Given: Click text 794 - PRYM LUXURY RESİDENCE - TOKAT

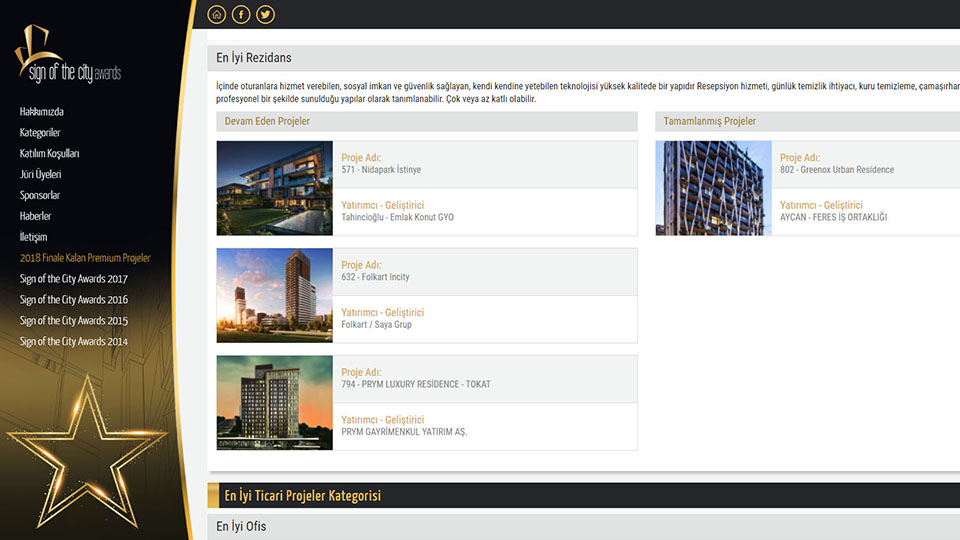Looking at the screenshot, I should 416,384.
